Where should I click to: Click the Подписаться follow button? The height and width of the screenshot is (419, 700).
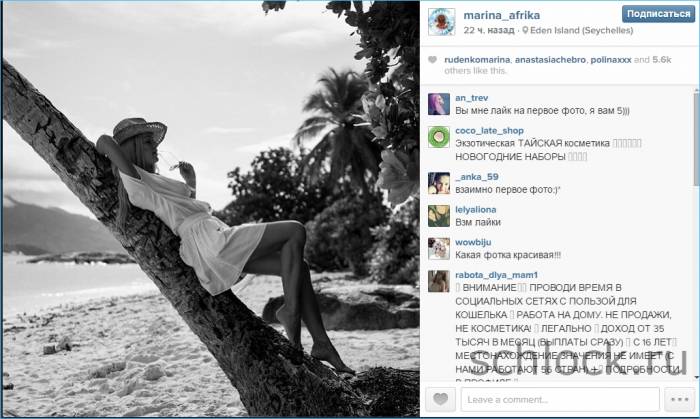click(x=658, y=14)
